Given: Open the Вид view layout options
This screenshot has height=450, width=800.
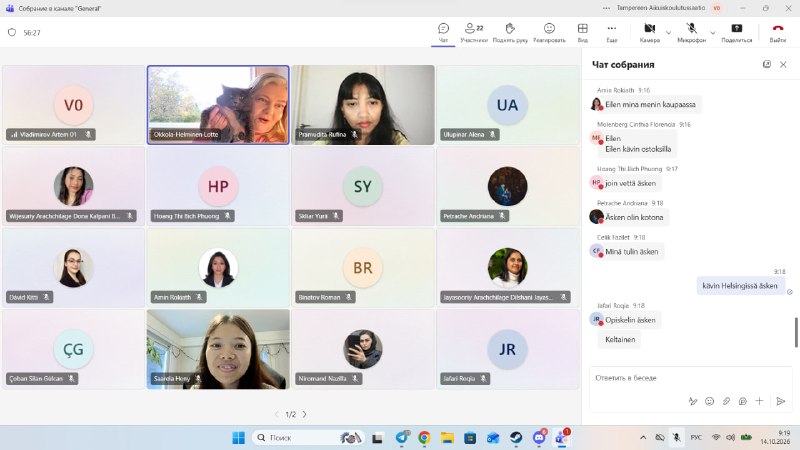Looking at the screenshot, I should coord(582,32).
